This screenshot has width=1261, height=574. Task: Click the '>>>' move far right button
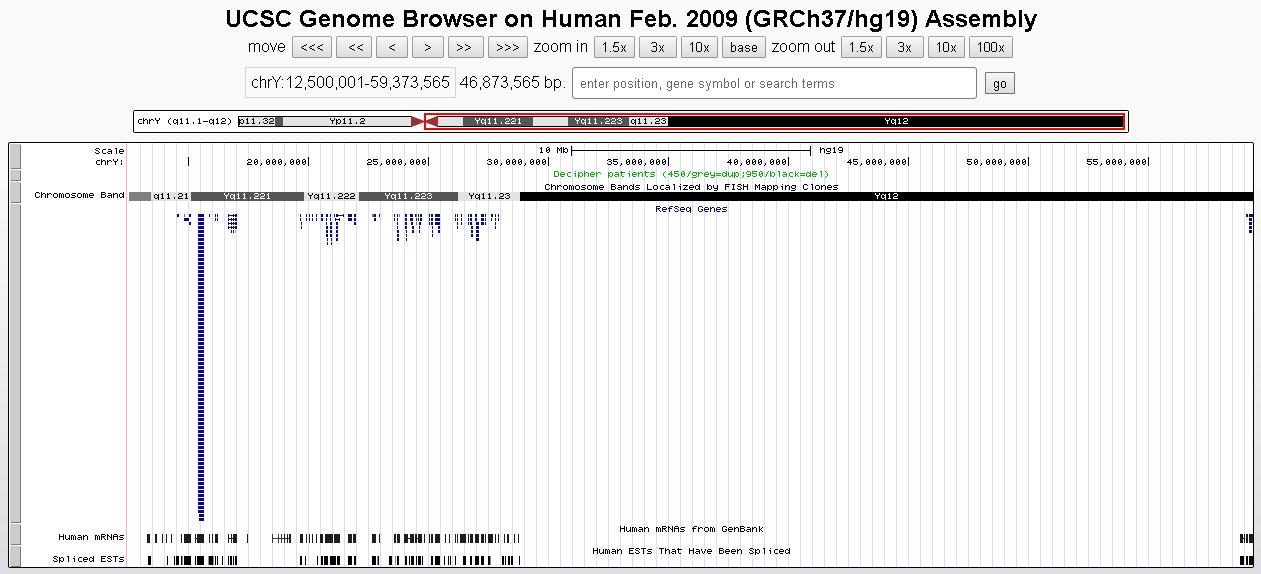pos(508,47)
